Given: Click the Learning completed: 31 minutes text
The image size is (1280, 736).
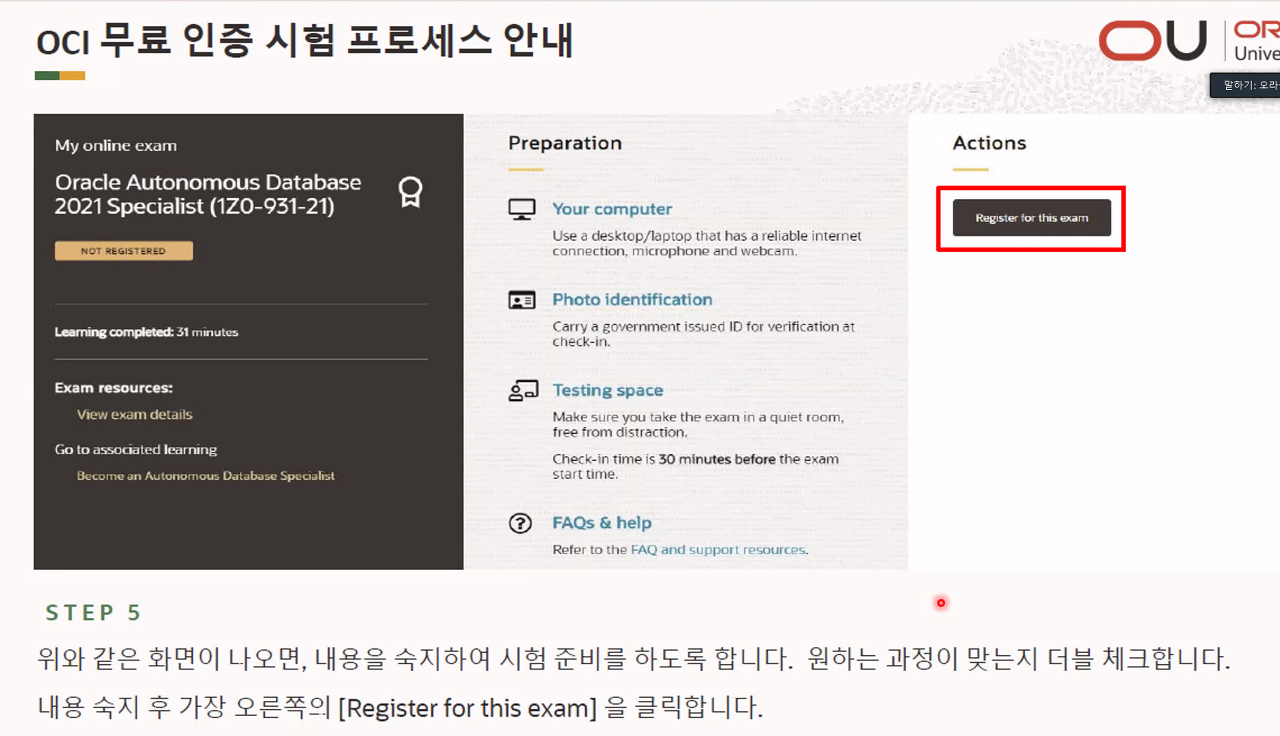Looking at the screenshot, I should click(147, 332).
